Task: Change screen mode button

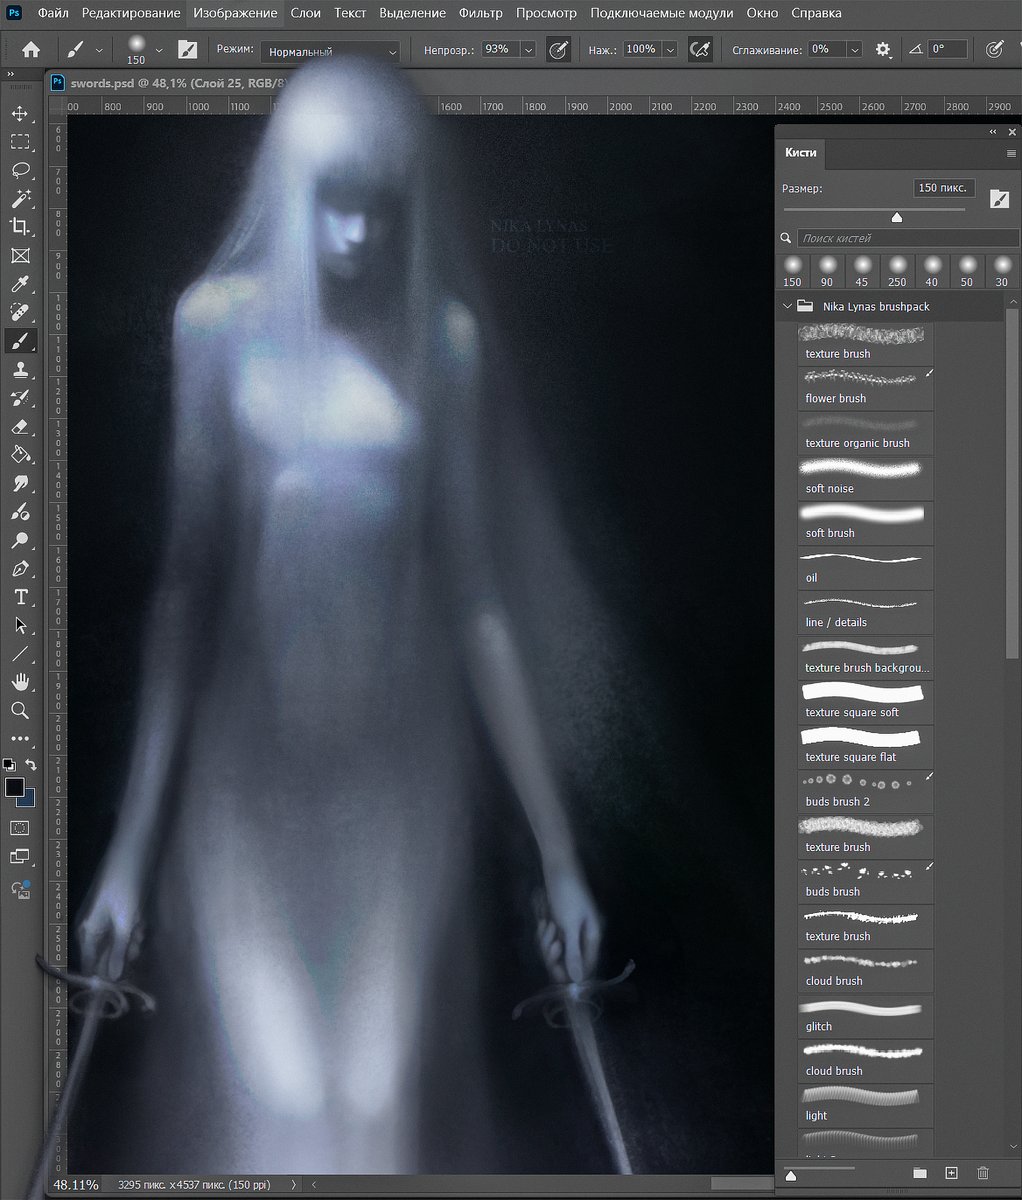Action: [x=20, y=857]
